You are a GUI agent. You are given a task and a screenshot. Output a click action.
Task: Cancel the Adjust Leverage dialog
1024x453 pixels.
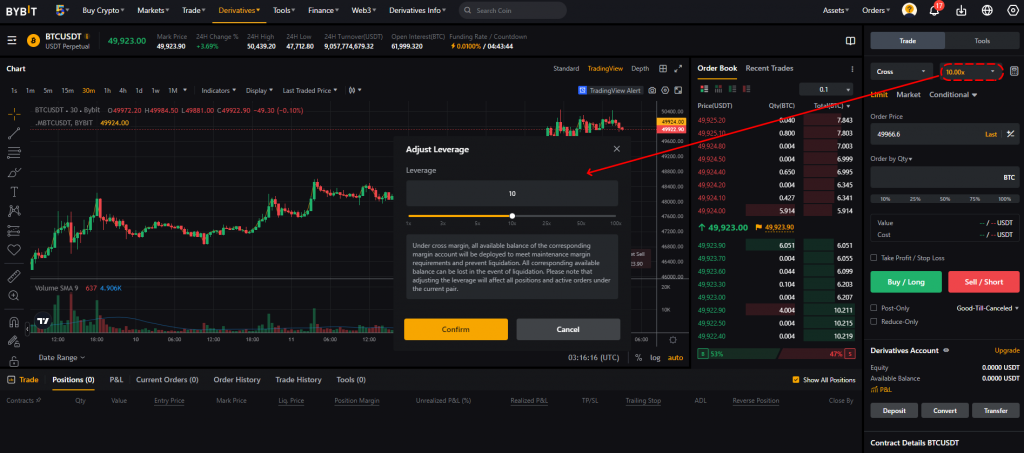point(568,329)
